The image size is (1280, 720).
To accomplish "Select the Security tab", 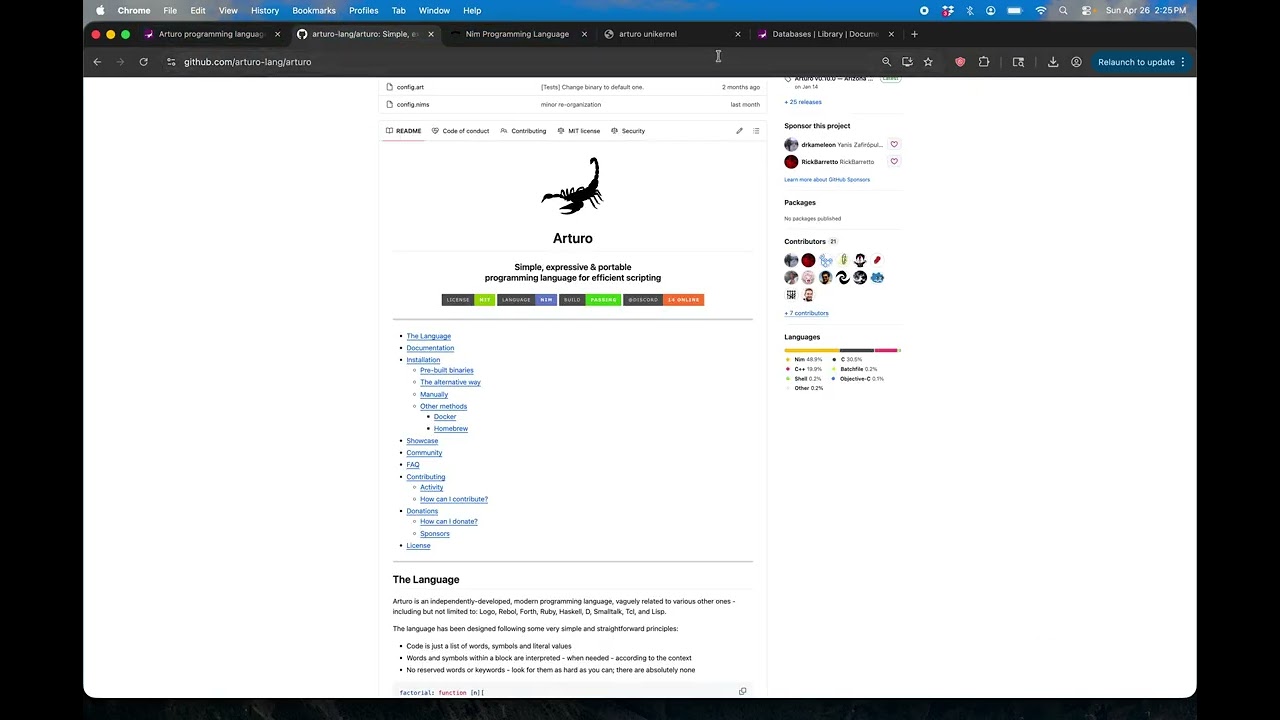I will point(628,131).
